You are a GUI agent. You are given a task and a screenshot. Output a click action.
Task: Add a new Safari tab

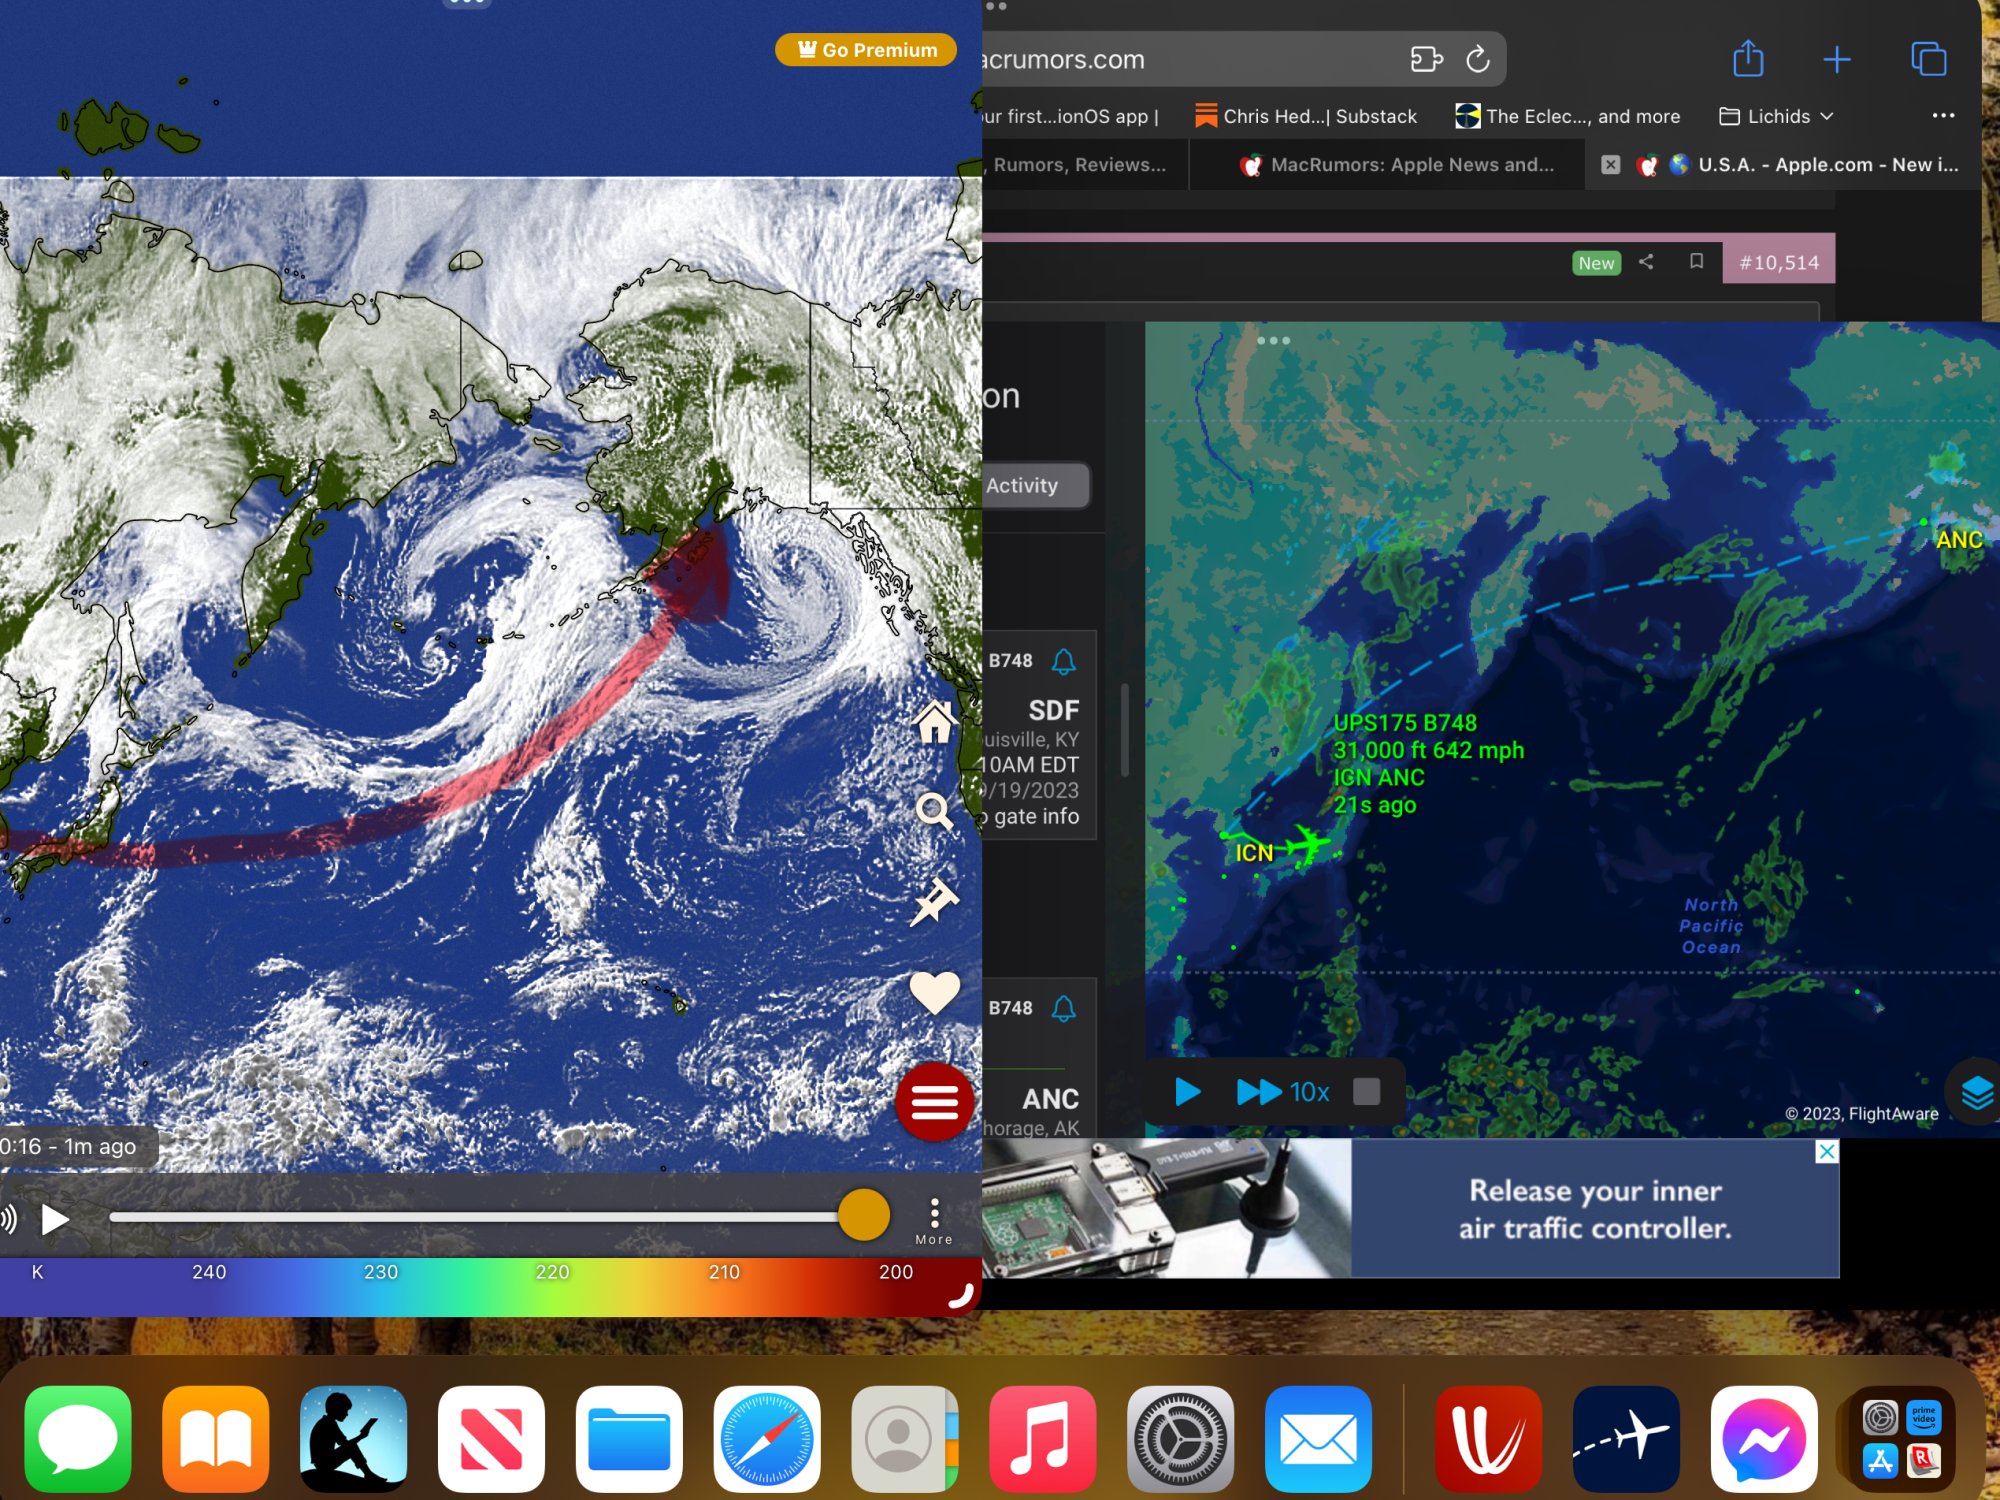(x=1837, y=60)
